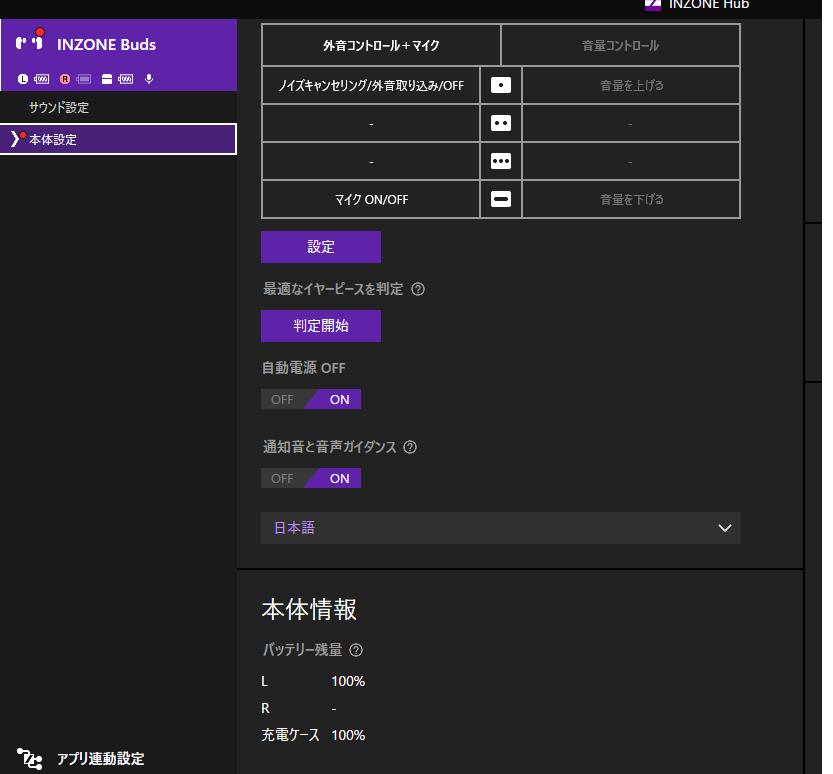This screenshot has height=774, width=833.
Task: Click the left earbud battery level icon
Action: (41, 79)
